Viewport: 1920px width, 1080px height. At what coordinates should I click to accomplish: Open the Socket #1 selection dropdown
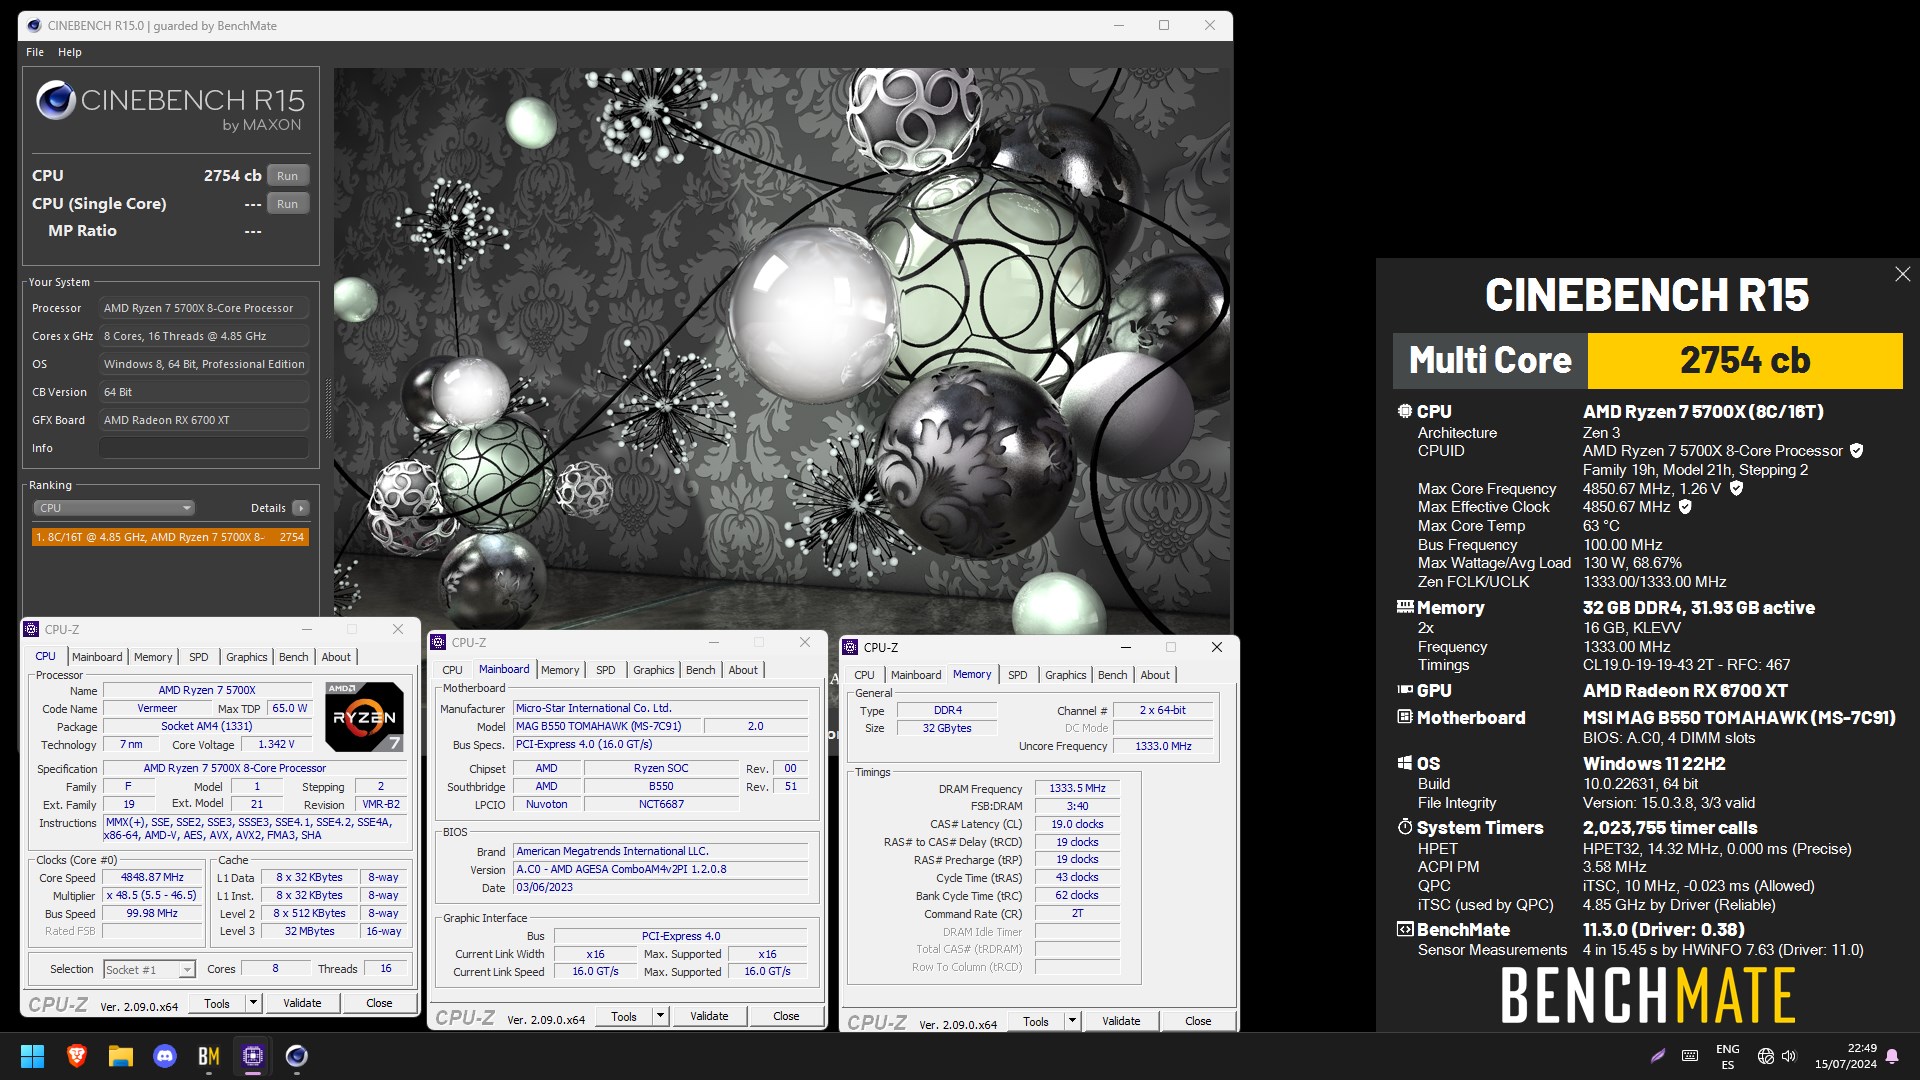click(x=149, y=970)
